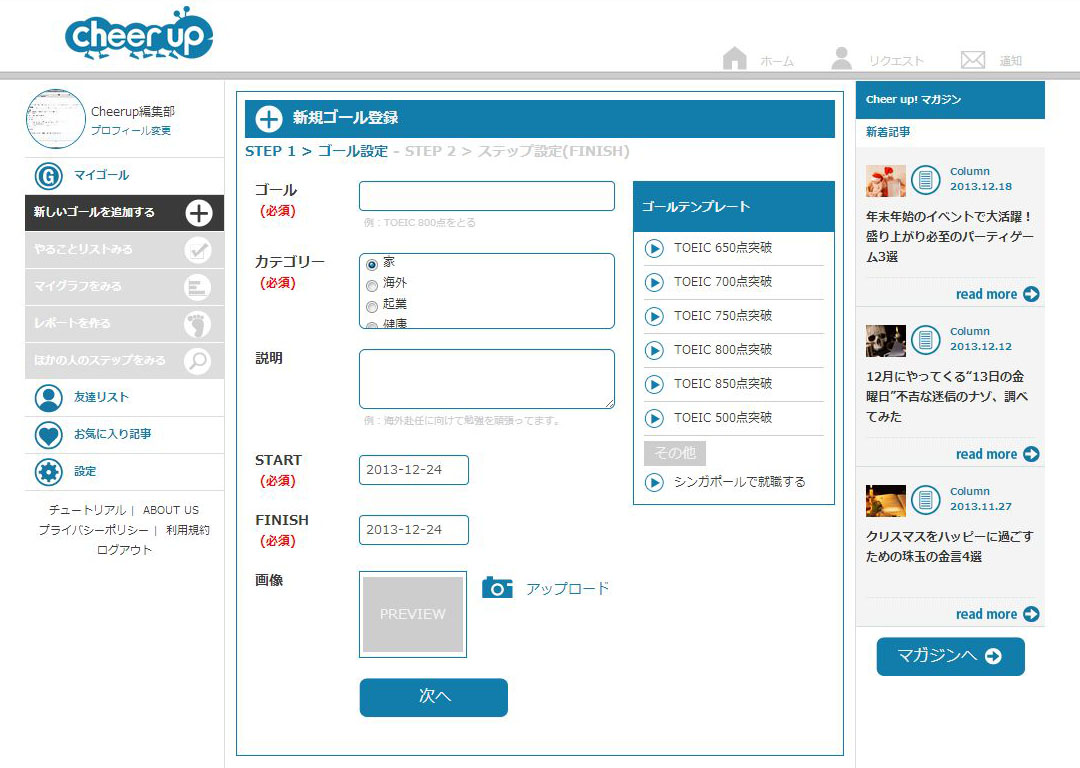
Task: Select the 起業 category radio button
Action: pyautogui.click(x=372, y=306)
